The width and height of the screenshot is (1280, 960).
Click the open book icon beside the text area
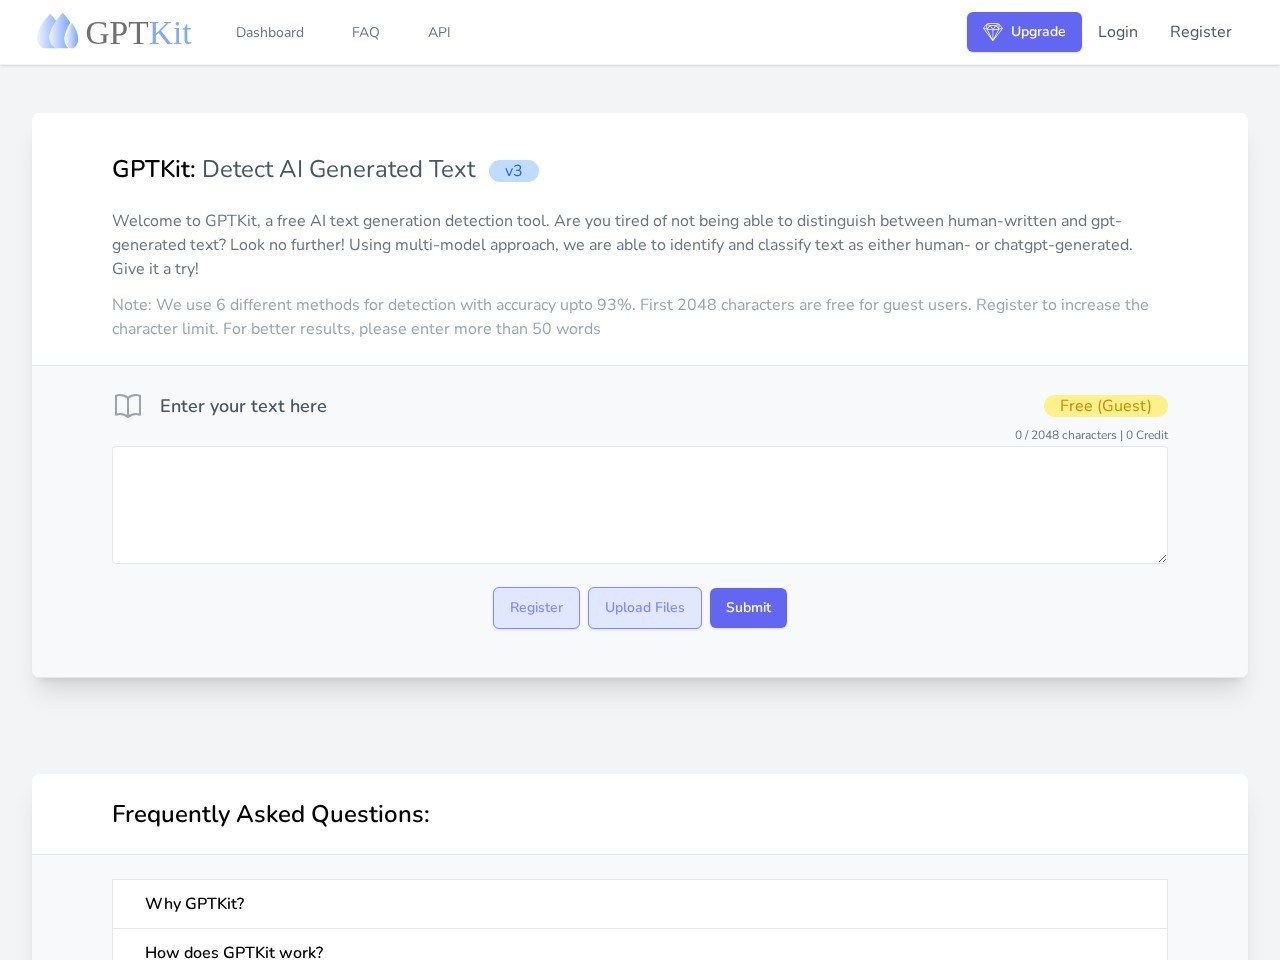(x=128, y=406)
